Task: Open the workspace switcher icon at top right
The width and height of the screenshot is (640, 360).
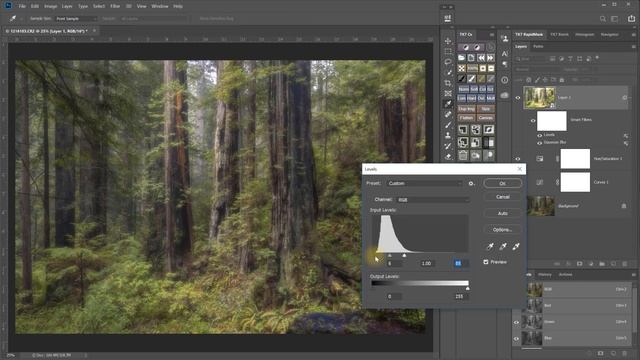Action: tap(615, 19)
